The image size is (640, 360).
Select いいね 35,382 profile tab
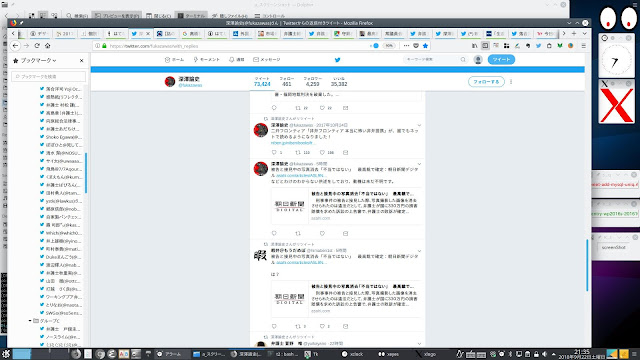pos(339,81)
